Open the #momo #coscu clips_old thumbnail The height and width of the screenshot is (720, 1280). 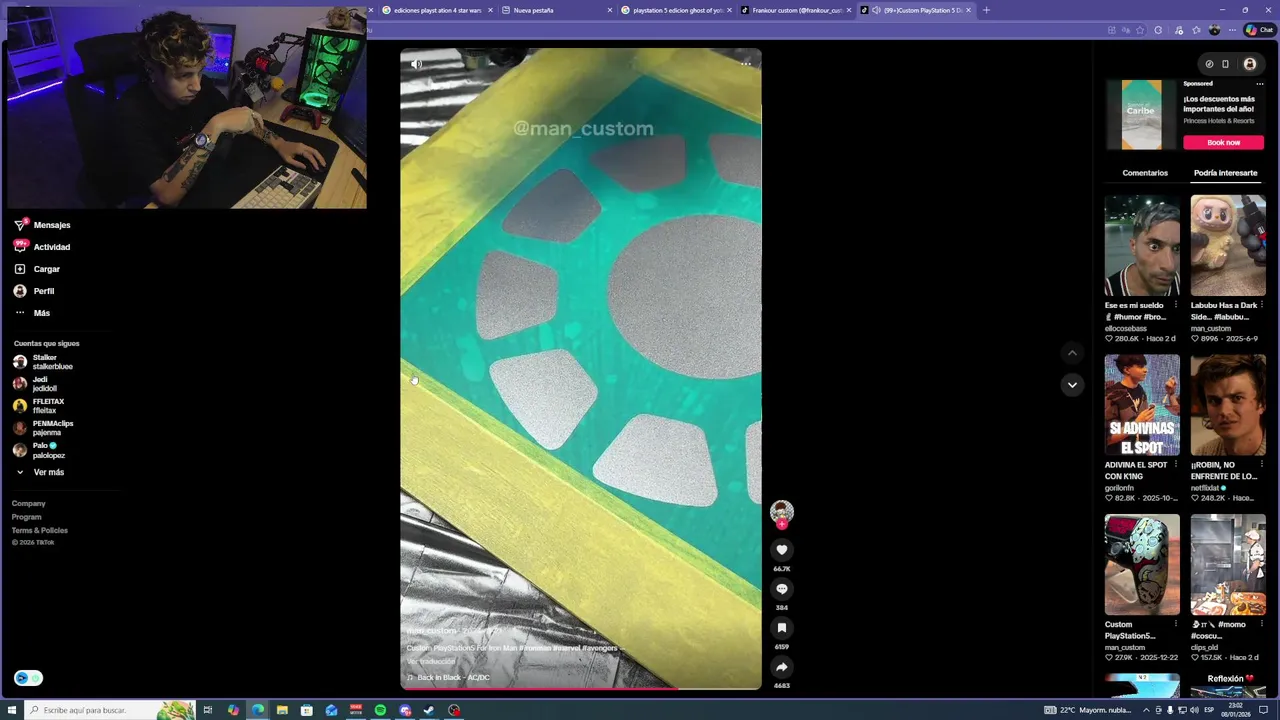point(1228,565)
